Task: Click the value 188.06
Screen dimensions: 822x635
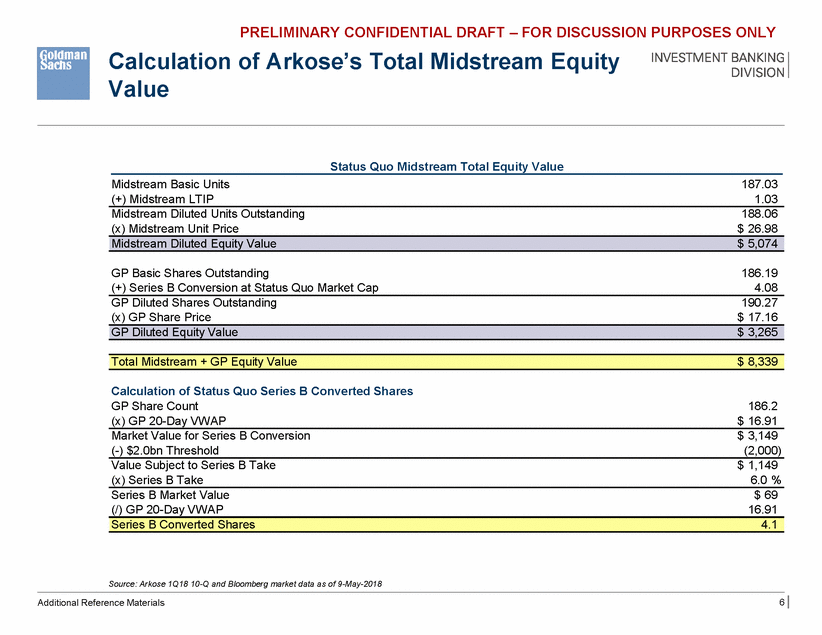Action: [760, 214]
